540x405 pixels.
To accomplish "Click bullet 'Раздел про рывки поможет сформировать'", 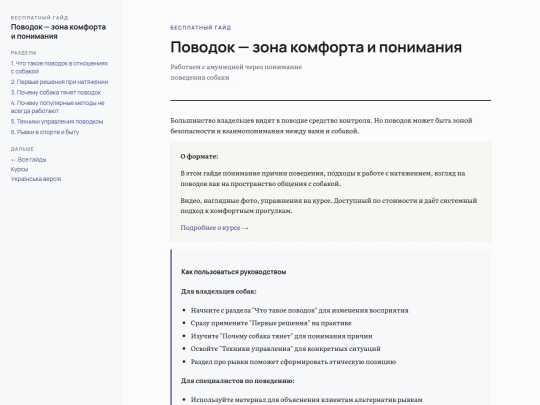I will [x=293, y=362].
